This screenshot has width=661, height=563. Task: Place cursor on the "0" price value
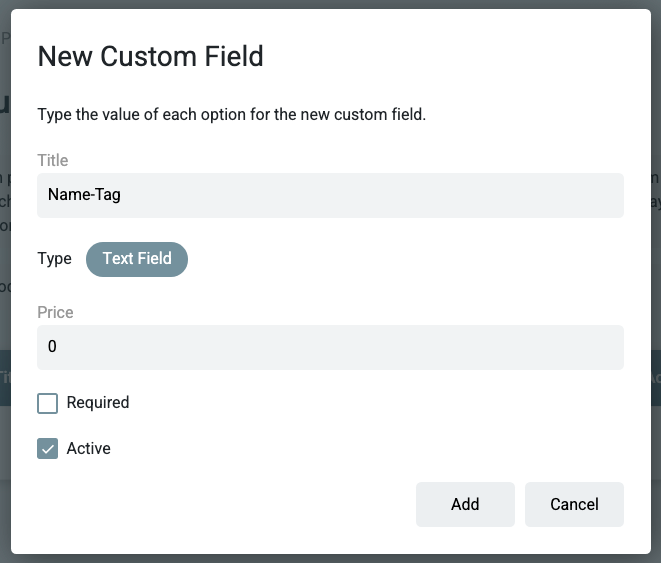[52, 347]
